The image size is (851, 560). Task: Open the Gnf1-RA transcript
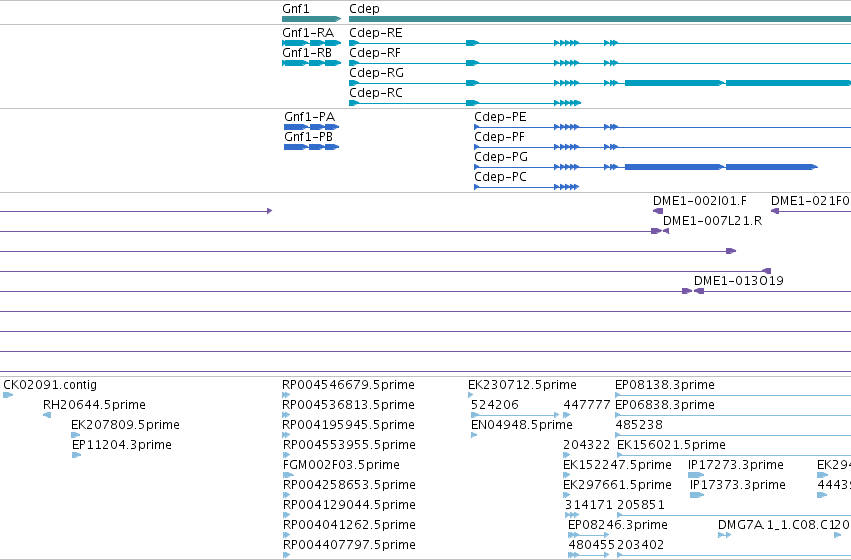point(312,43)
